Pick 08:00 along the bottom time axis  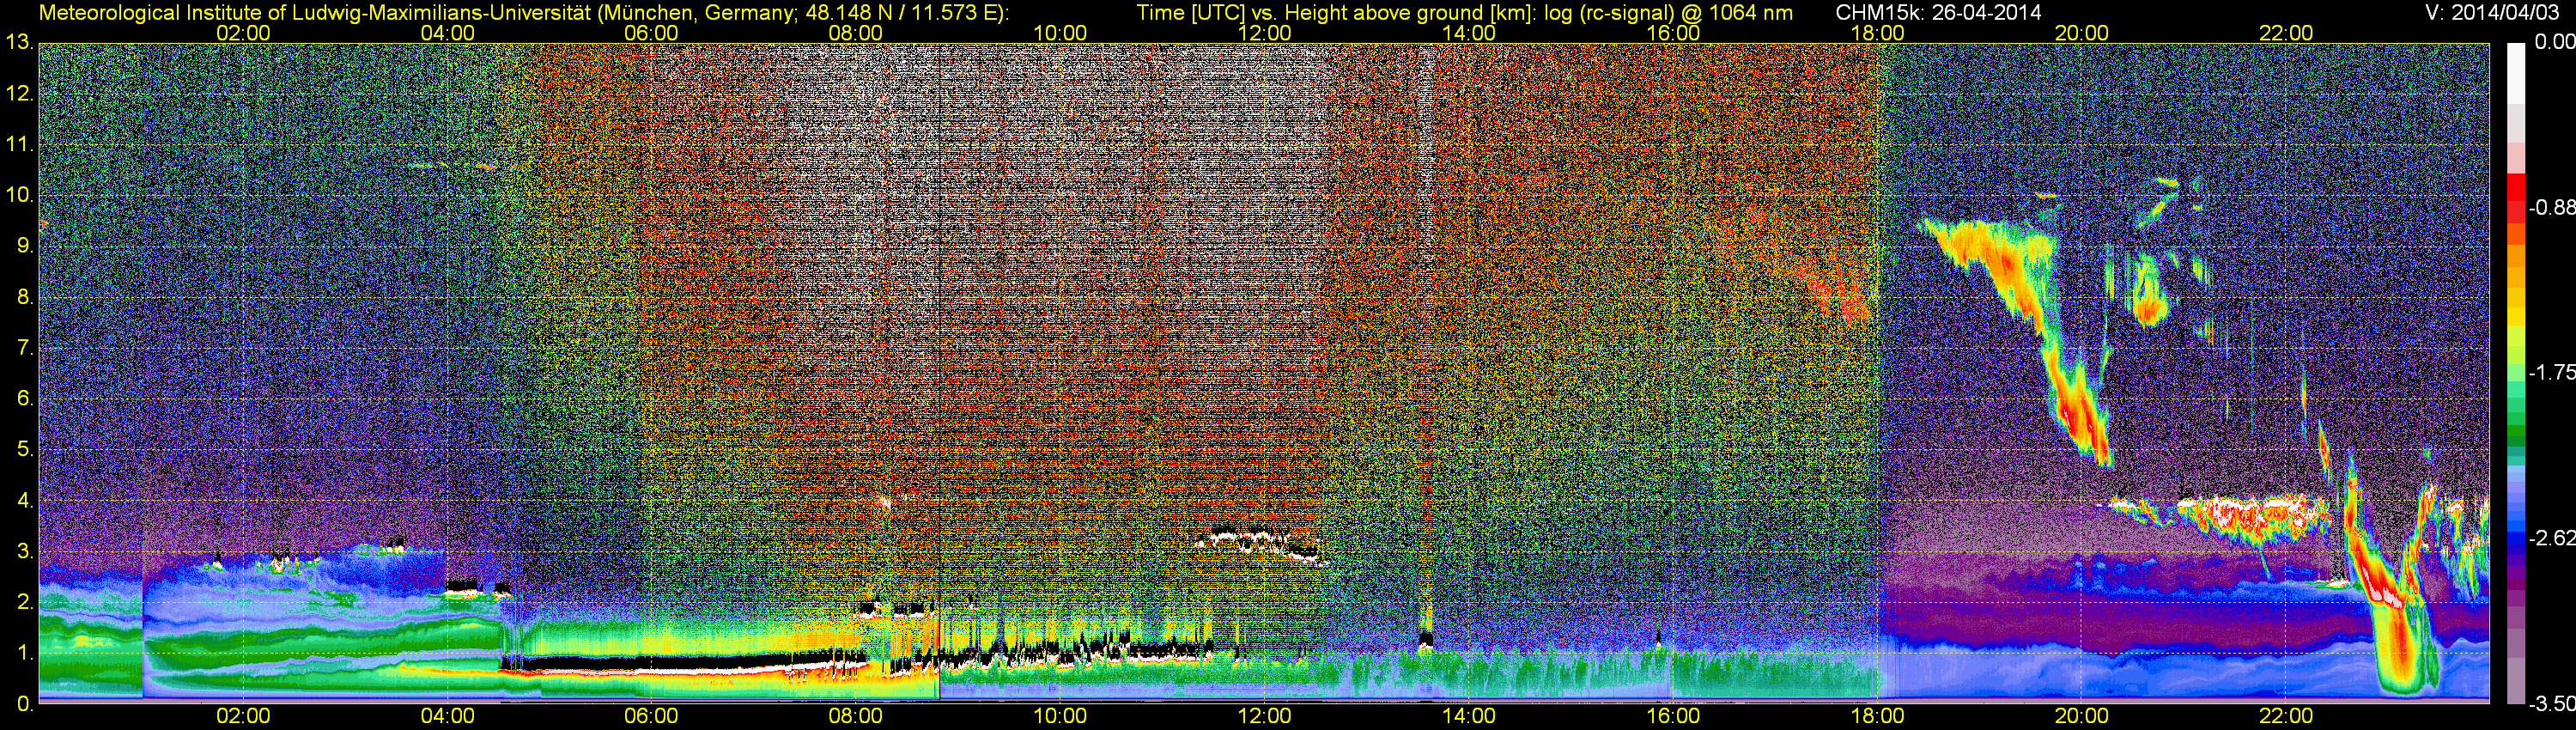tap(856, 716)
